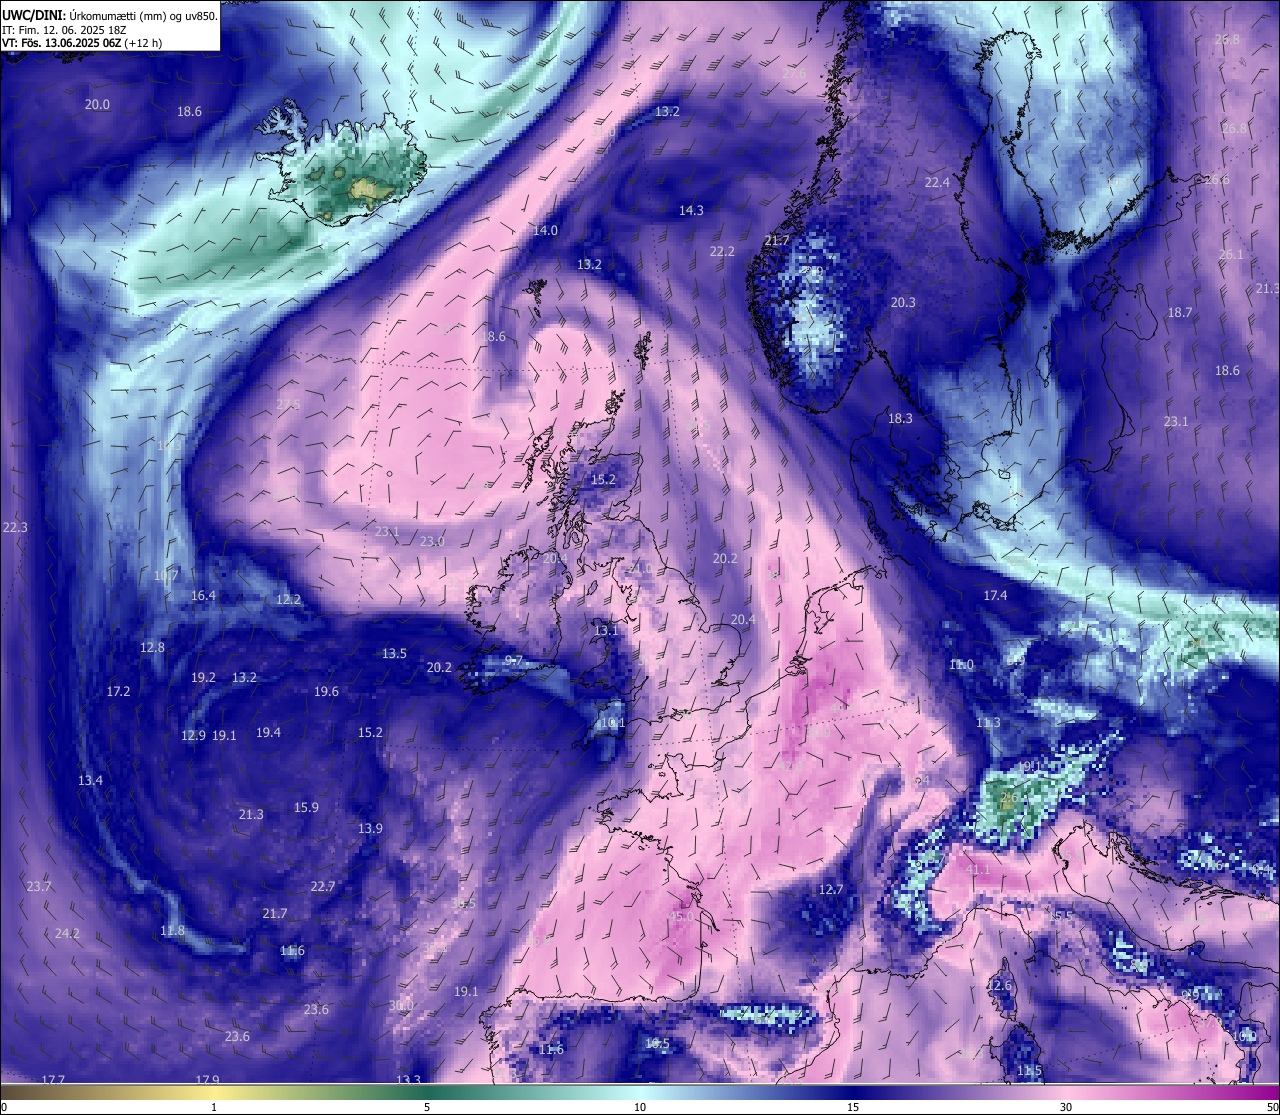Click the 27.5 value on the map
The width and height of the screenshot is (1280, 1115).
click(288, 405)
